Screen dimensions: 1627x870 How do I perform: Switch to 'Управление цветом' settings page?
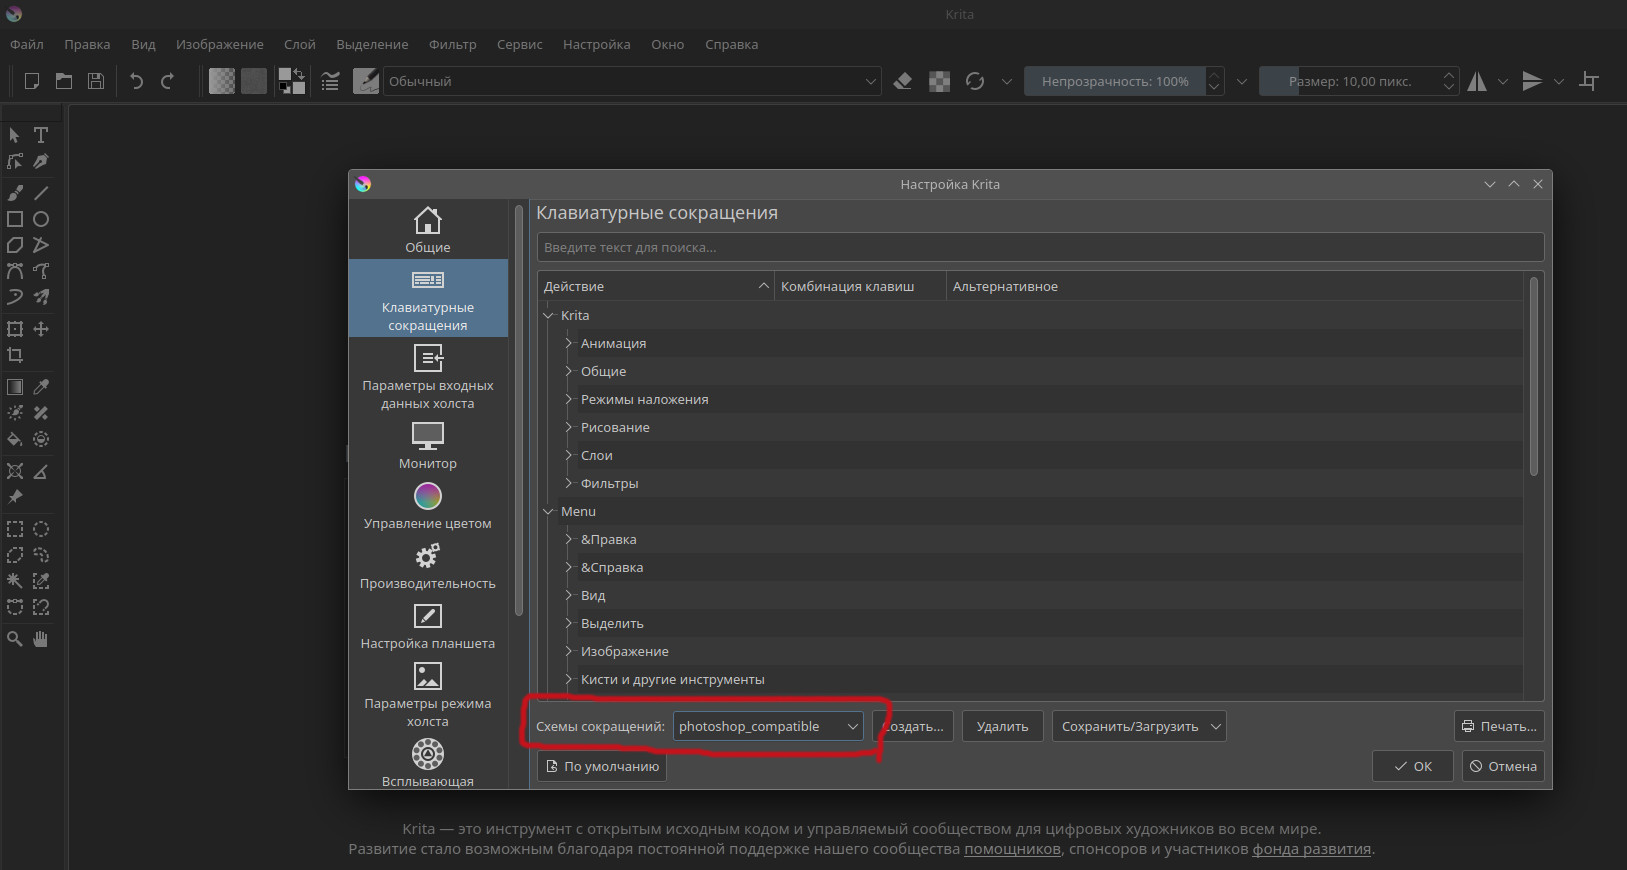click(428, 506)
